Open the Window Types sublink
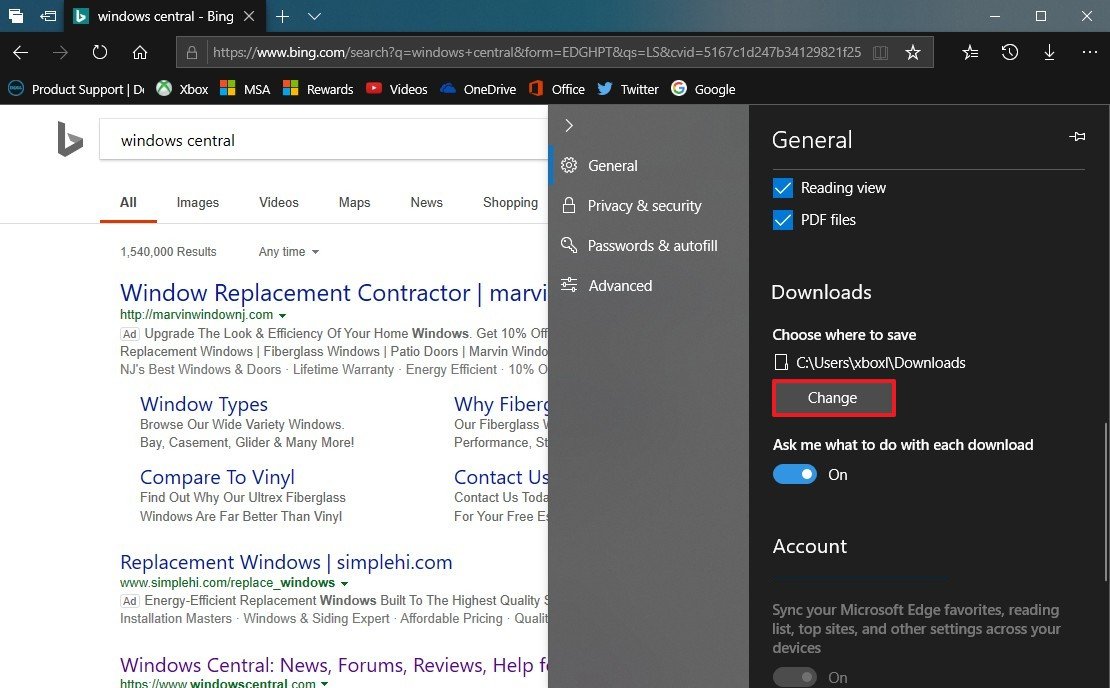Image resolution: width=1110 pixels, height=688 pixels. (204, 404)
